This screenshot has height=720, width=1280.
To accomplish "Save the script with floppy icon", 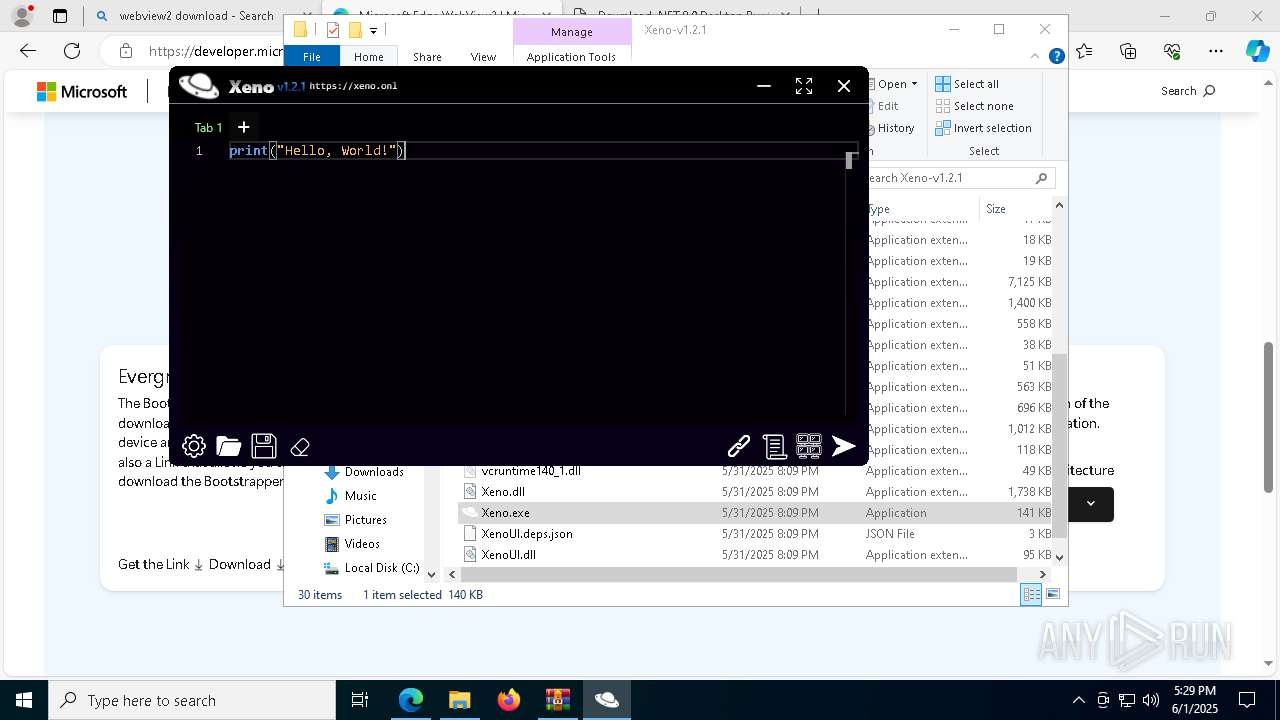I will click(x=264, y=446).
